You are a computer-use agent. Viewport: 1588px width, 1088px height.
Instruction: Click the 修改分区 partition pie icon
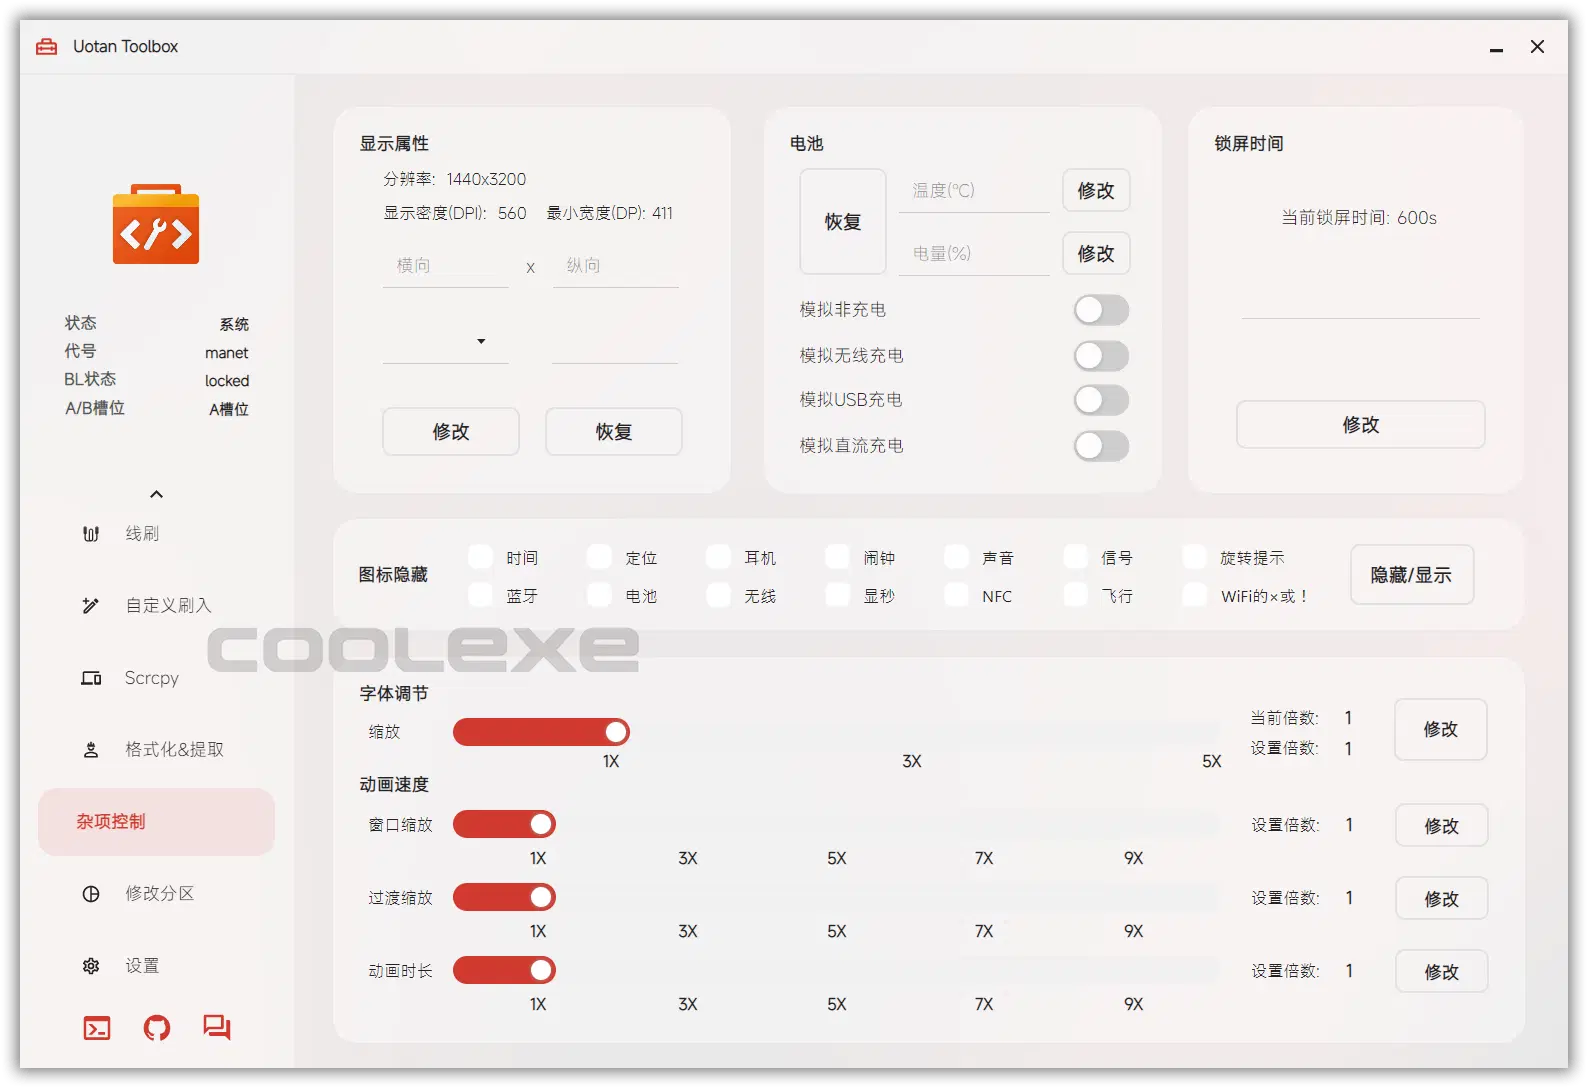pos(91,894)
